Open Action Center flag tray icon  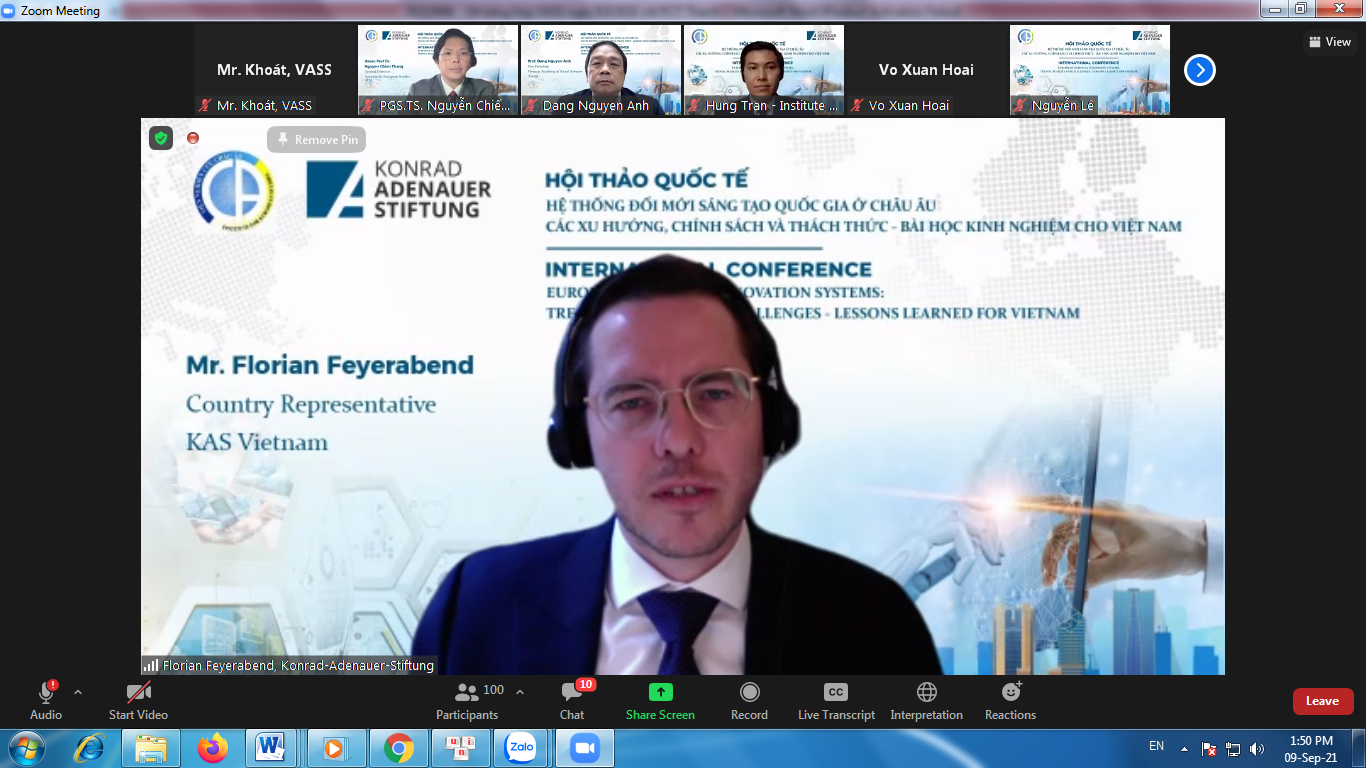tap(1209, 748)
